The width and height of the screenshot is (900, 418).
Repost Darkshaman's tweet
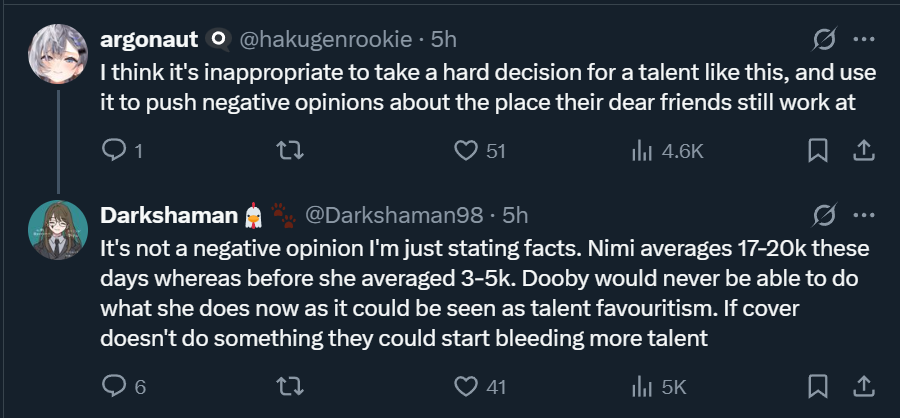point(289,386)
